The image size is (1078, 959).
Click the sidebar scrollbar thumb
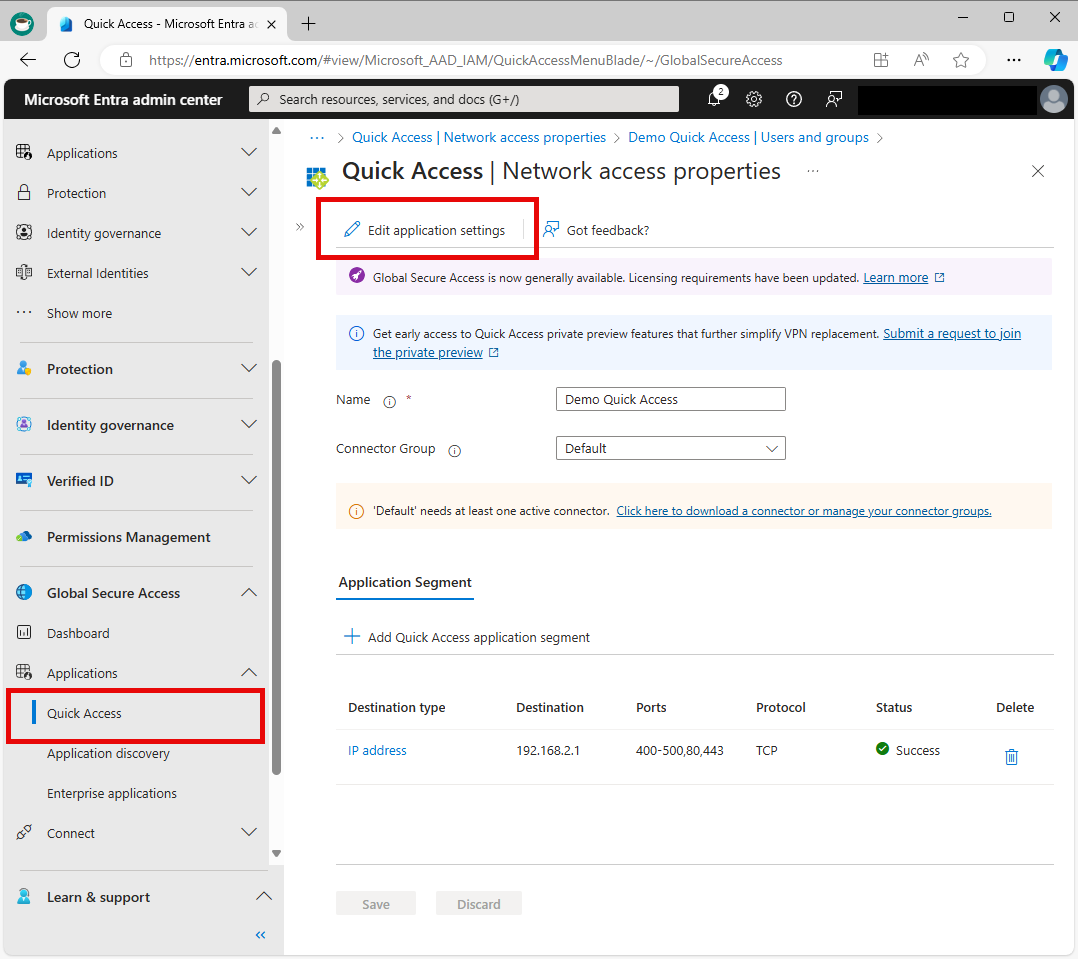point(276,568)
